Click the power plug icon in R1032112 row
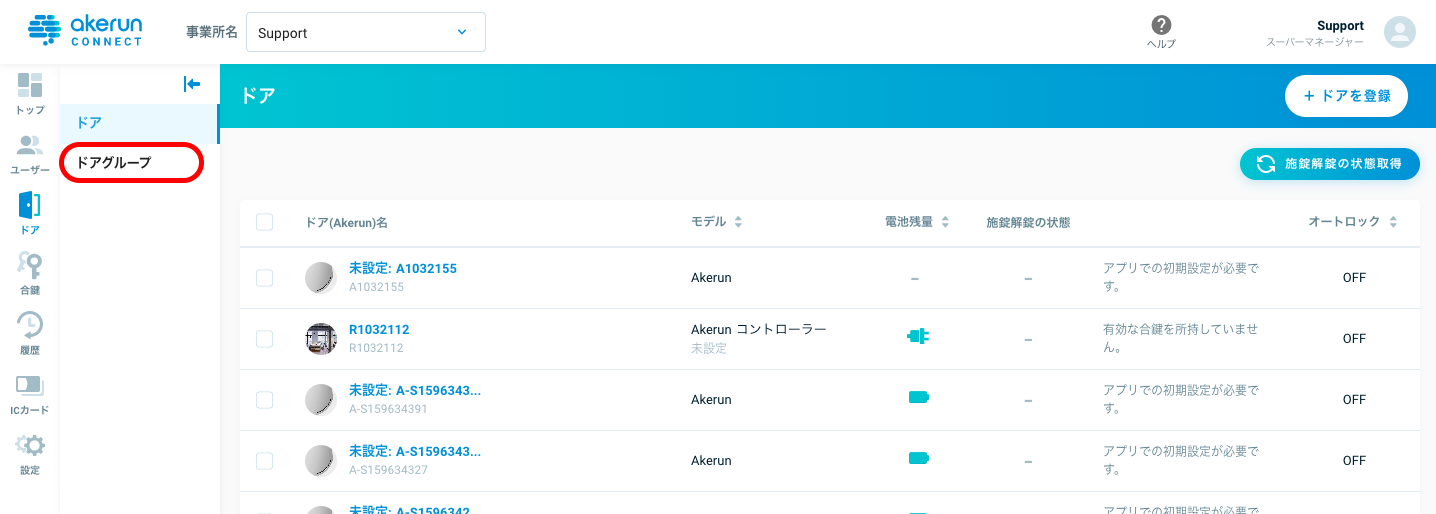 click(917, 337)
